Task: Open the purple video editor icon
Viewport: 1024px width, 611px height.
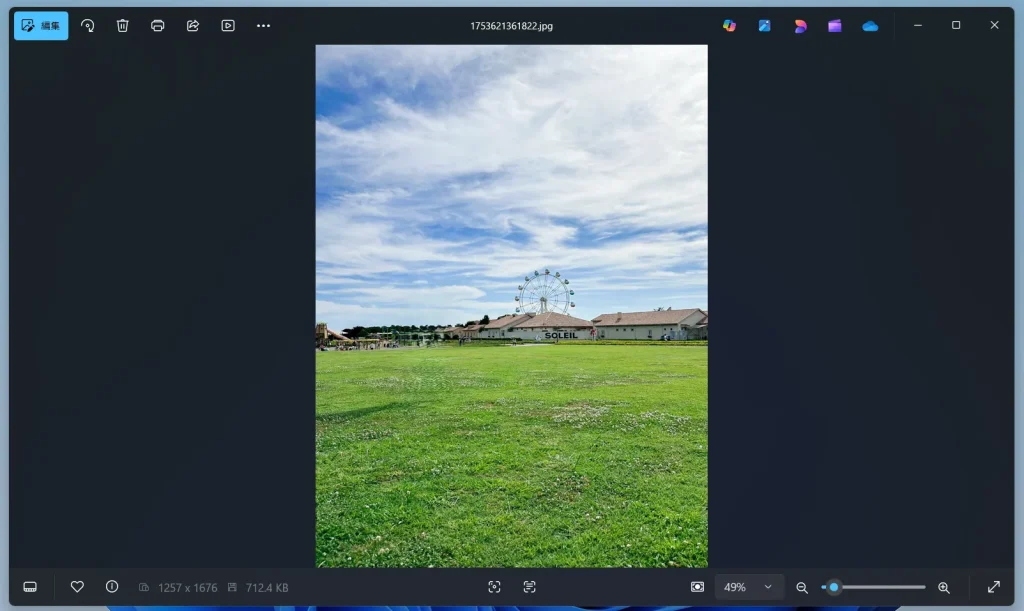Action: [835, 25]
